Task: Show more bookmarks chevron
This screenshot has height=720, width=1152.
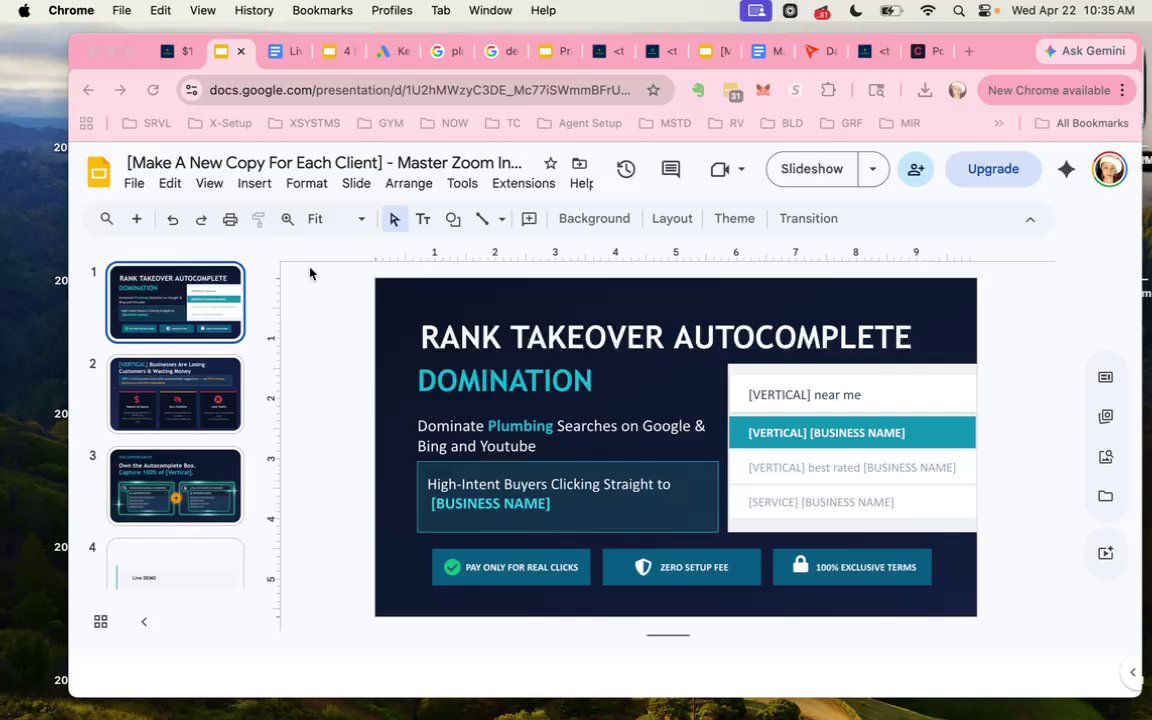Action: click(998, 123)
